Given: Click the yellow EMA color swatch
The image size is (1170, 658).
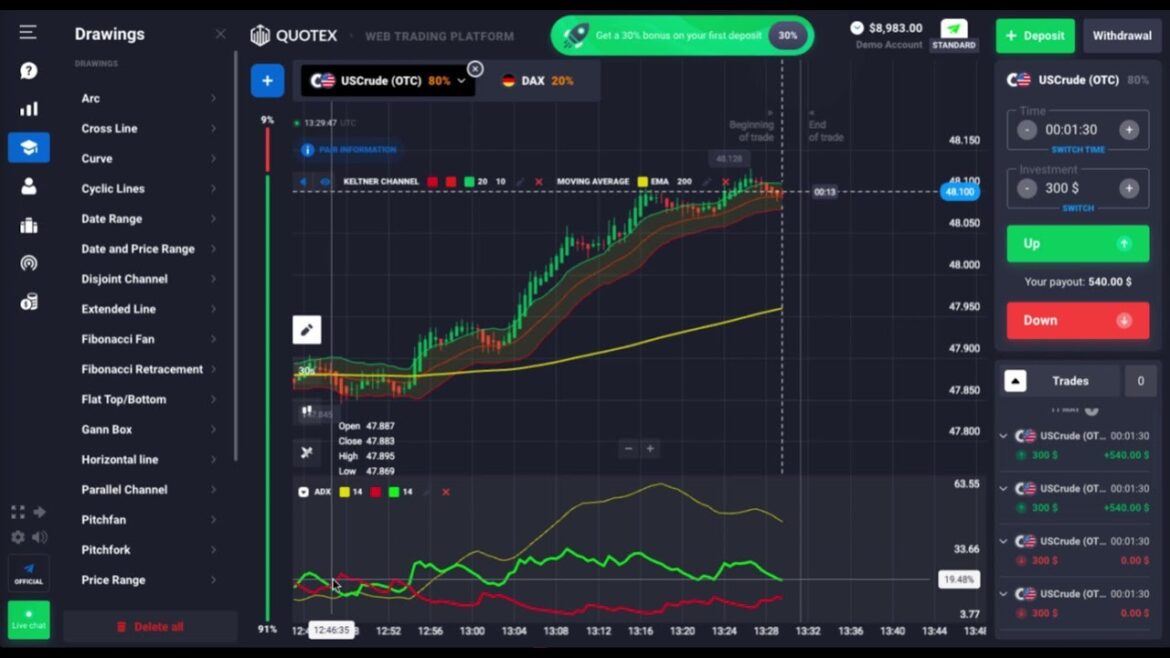Looking at the screenshot, I should click(642, 182).
